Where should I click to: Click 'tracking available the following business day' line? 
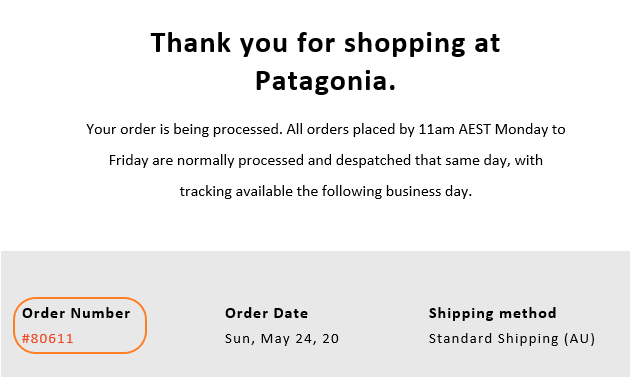coord(325,191)
